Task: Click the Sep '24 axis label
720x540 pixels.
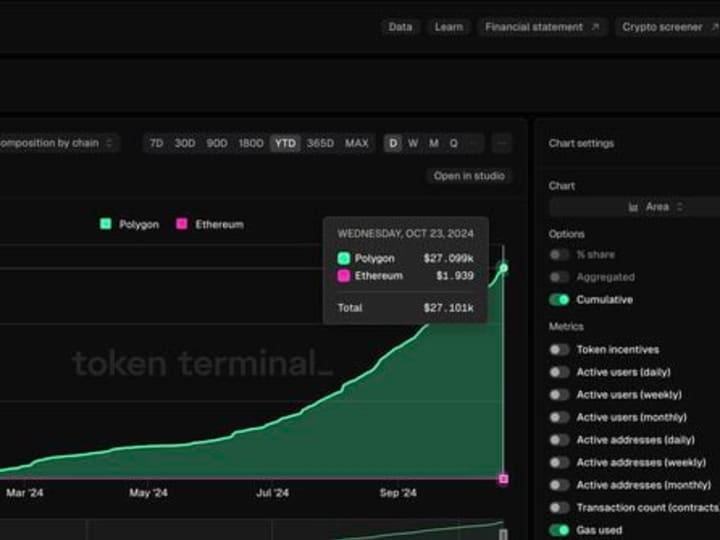Action: coord(398,493)
